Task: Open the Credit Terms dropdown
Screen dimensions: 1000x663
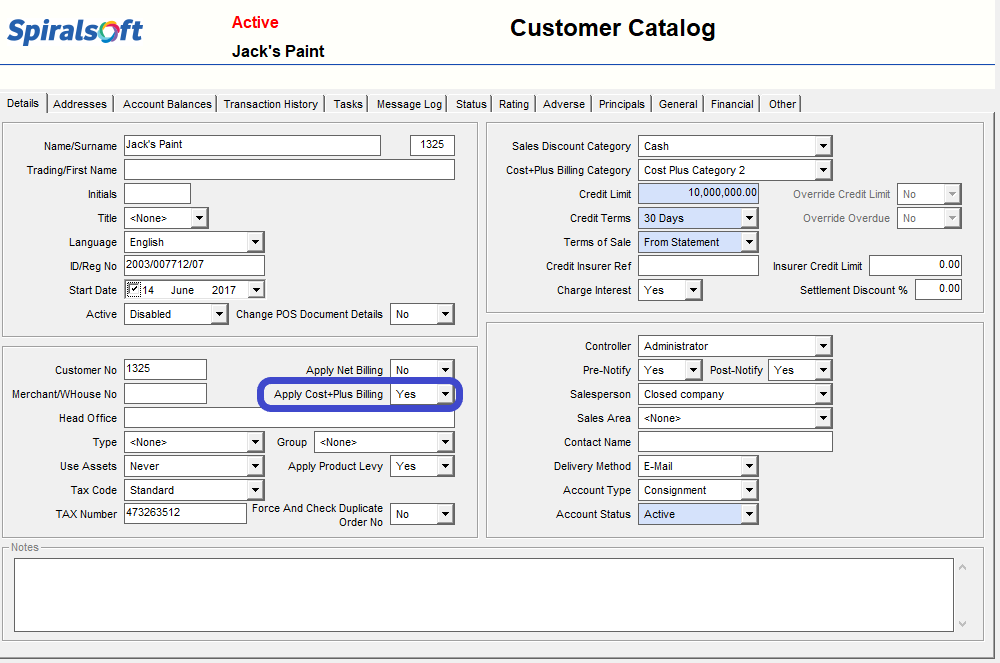Action: pos(749,218)
